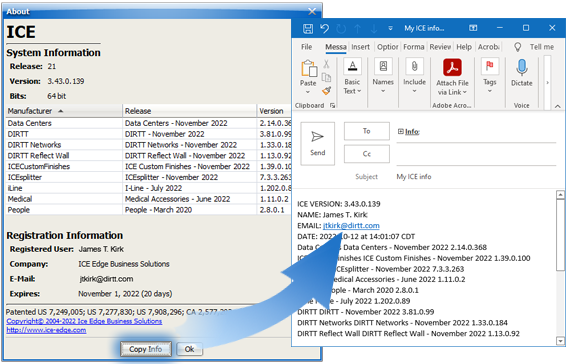Image resolution: width=571 pixels, height=364 pixels.
Task: Click the Redo icon in Outlook title bar
Action: pos(341,28)
